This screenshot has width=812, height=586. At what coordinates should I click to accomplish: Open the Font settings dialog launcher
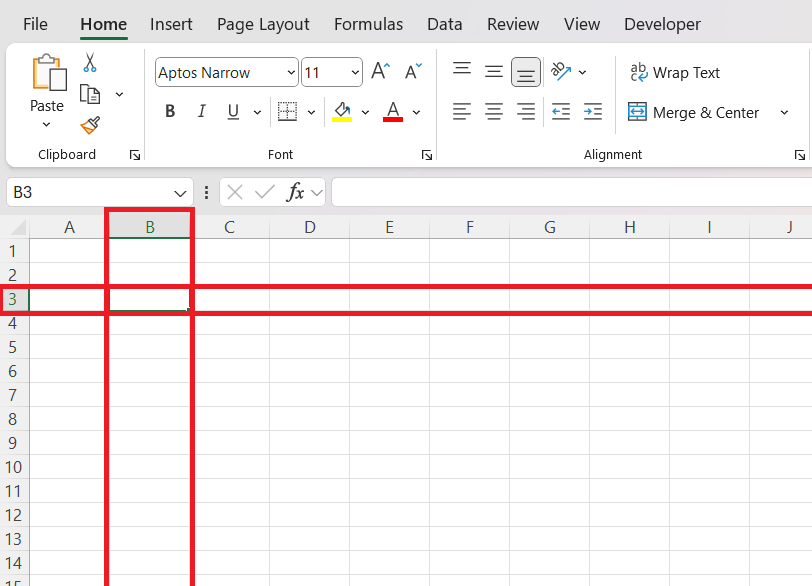click(x=427, y=155)
